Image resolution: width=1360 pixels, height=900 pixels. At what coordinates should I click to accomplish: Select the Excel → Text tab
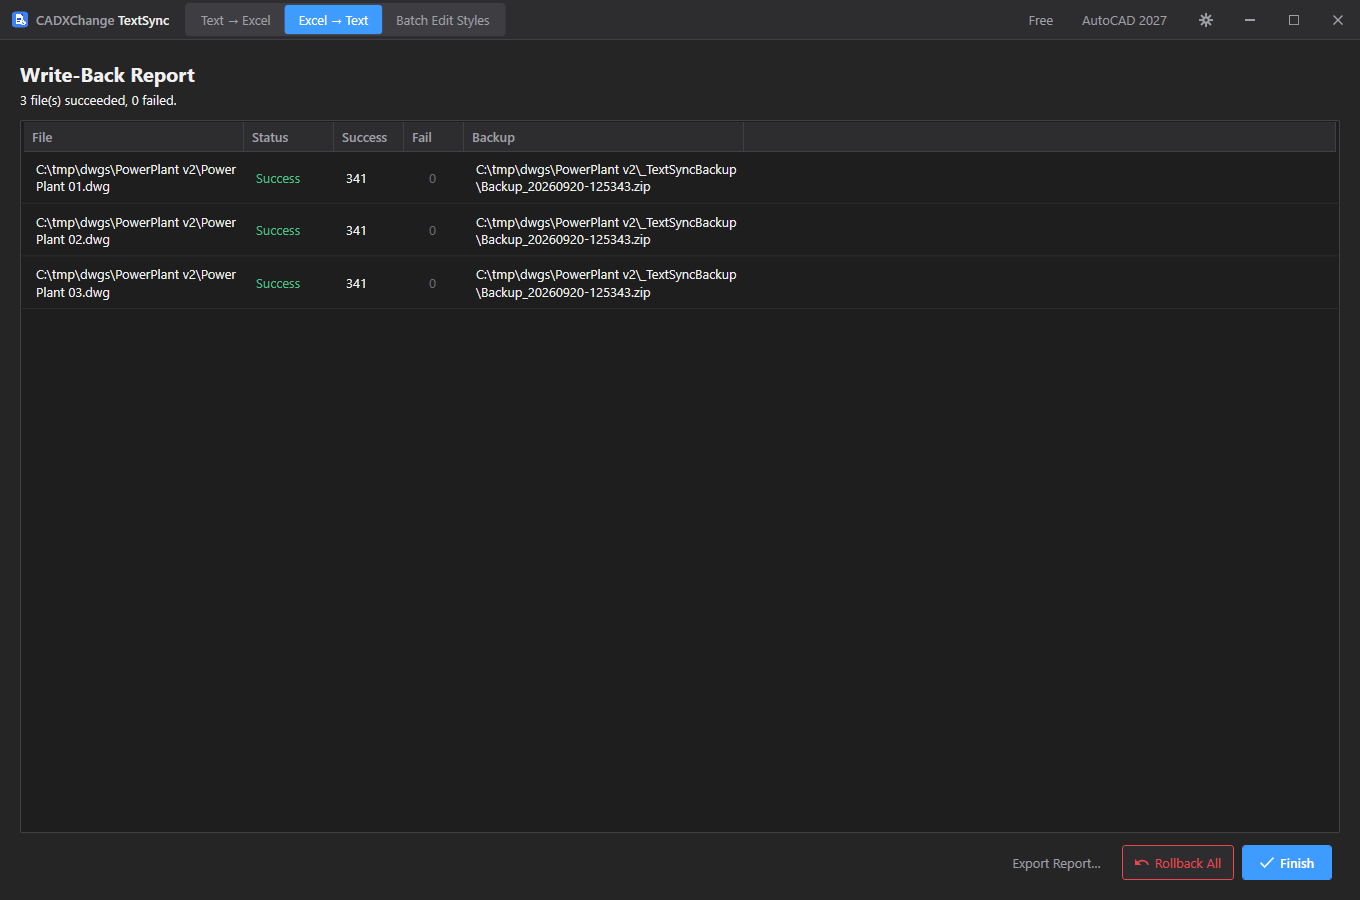pos(333,20)
